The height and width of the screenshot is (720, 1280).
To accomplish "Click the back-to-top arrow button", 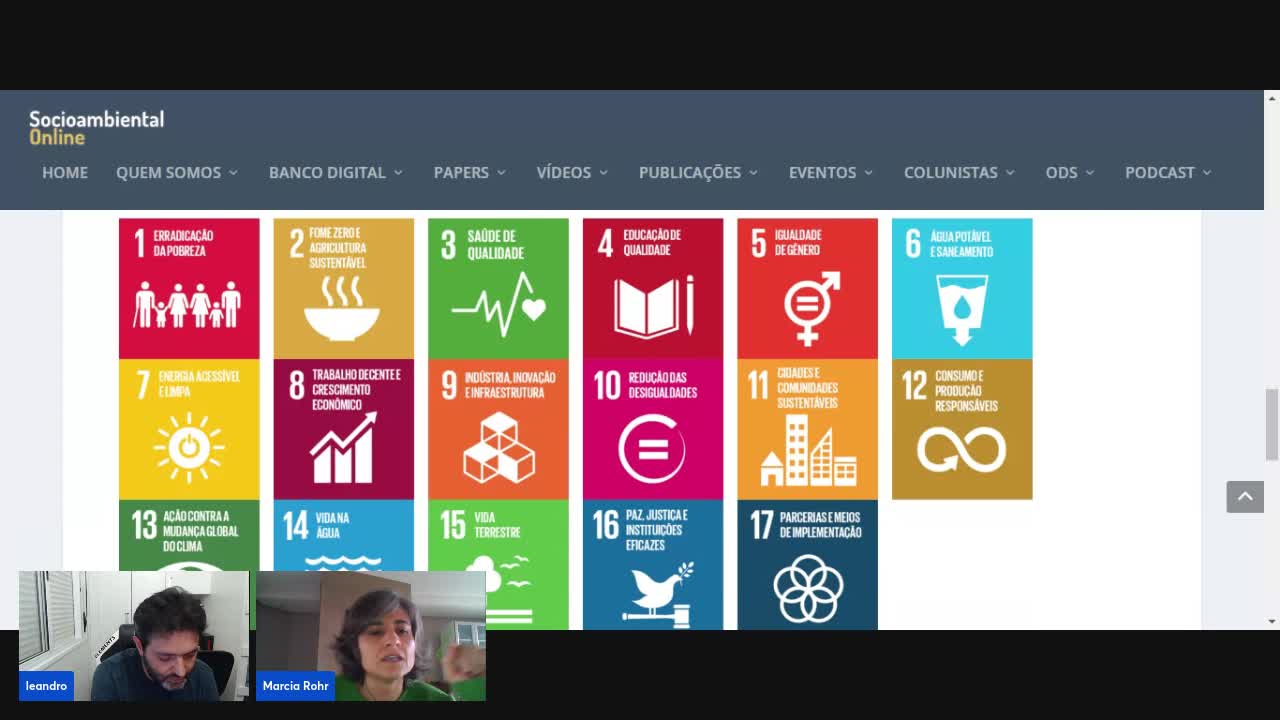I will (1245, 497).
